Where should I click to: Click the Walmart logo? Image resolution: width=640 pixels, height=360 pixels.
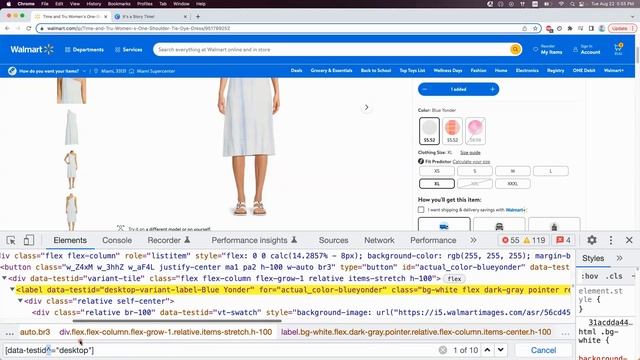[32, 49]
